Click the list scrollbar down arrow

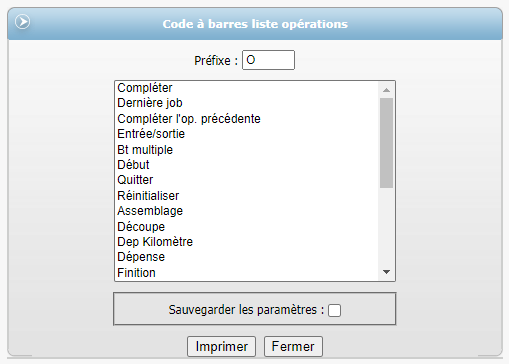point(386,272)
